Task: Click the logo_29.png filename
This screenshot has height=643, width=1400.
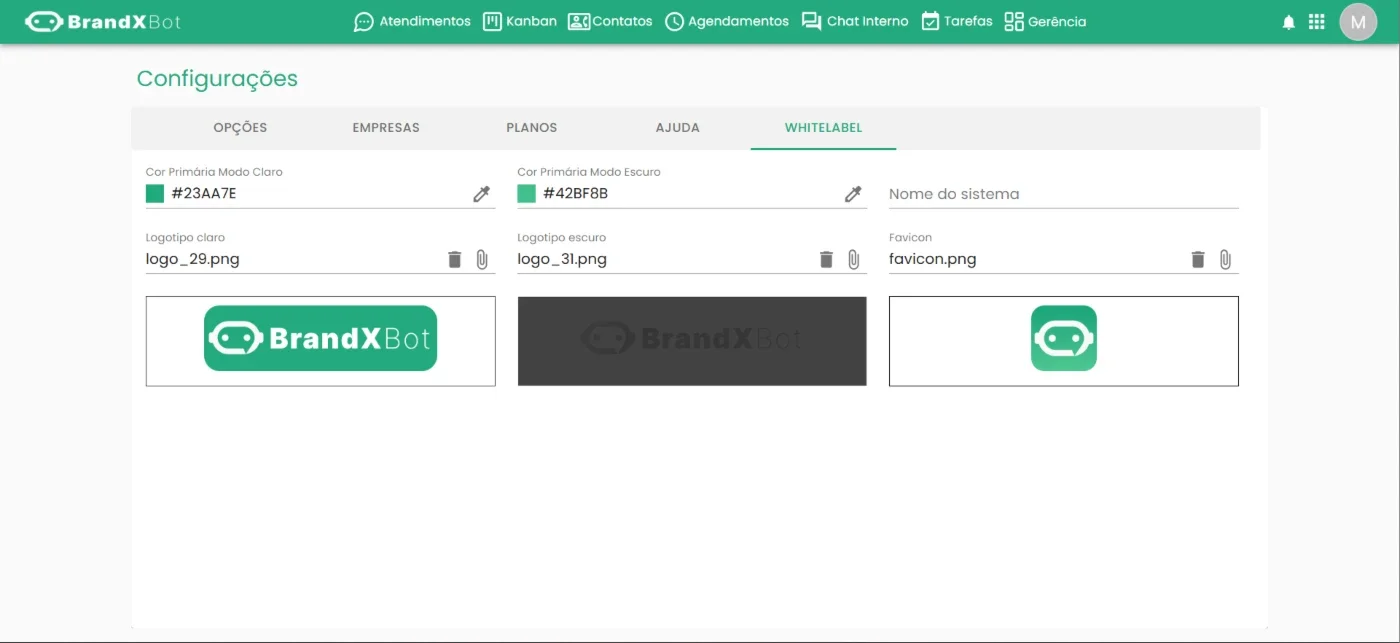Action: click(193, 259)
